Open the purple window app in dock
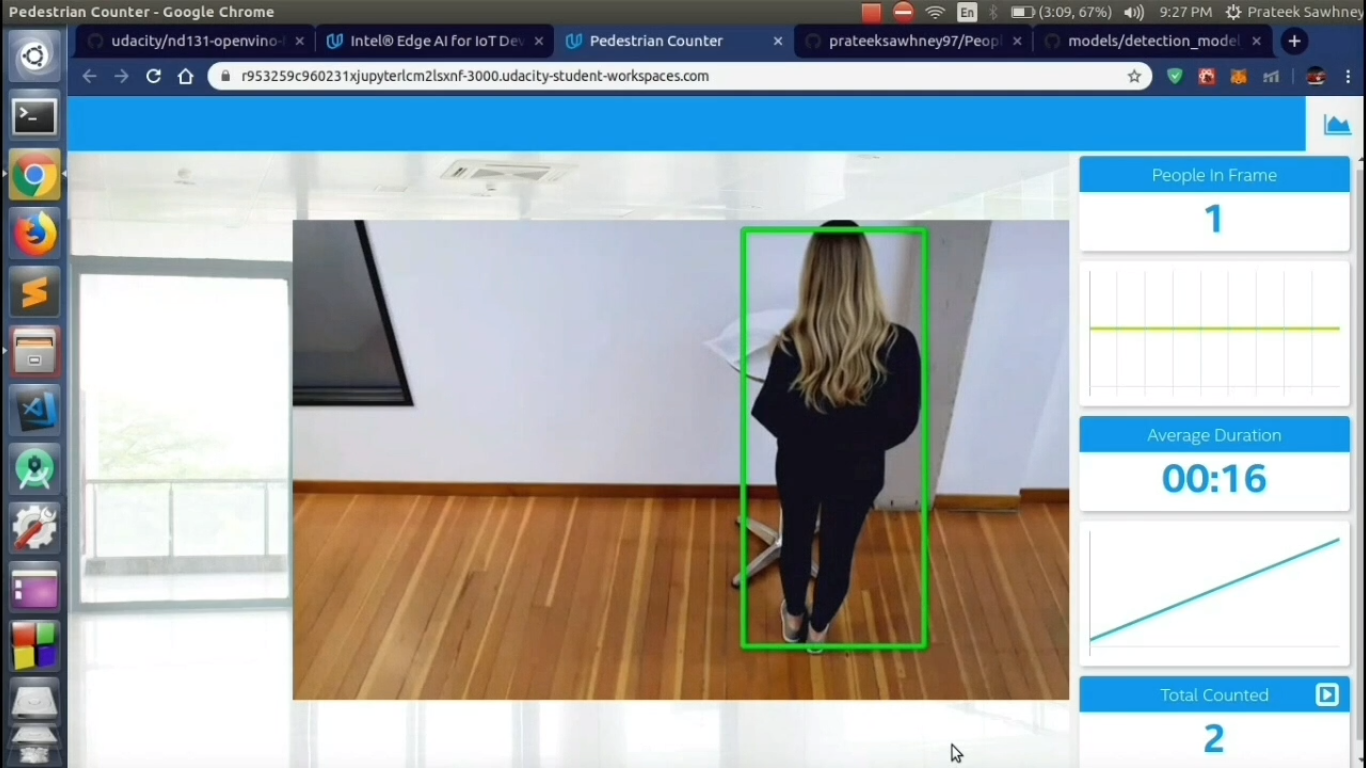 pos(34,587)
